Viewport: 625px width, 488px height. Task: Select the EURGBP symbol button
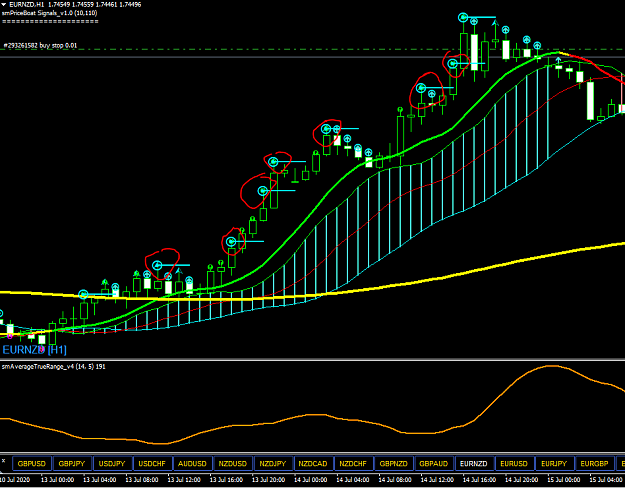[595, 464]
